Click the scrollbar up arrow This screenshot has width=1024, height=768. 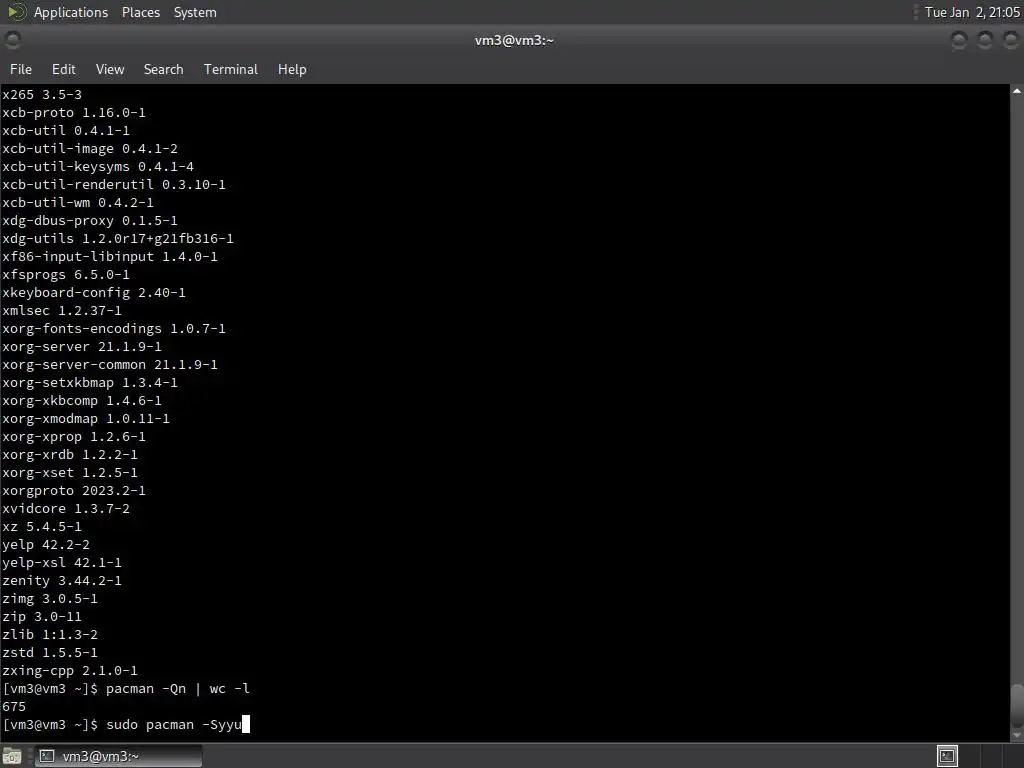[x=1017, y=91]
